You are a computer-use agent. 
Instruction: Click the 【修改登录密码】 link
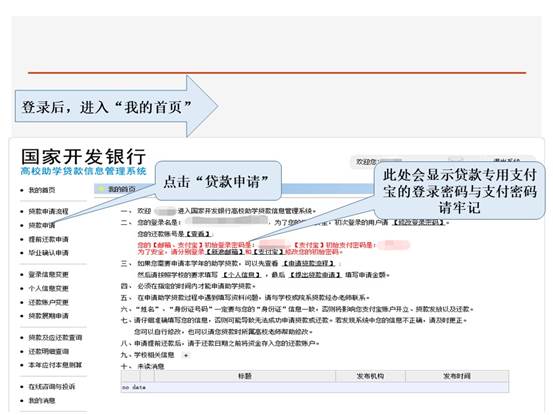click(419, 222)
